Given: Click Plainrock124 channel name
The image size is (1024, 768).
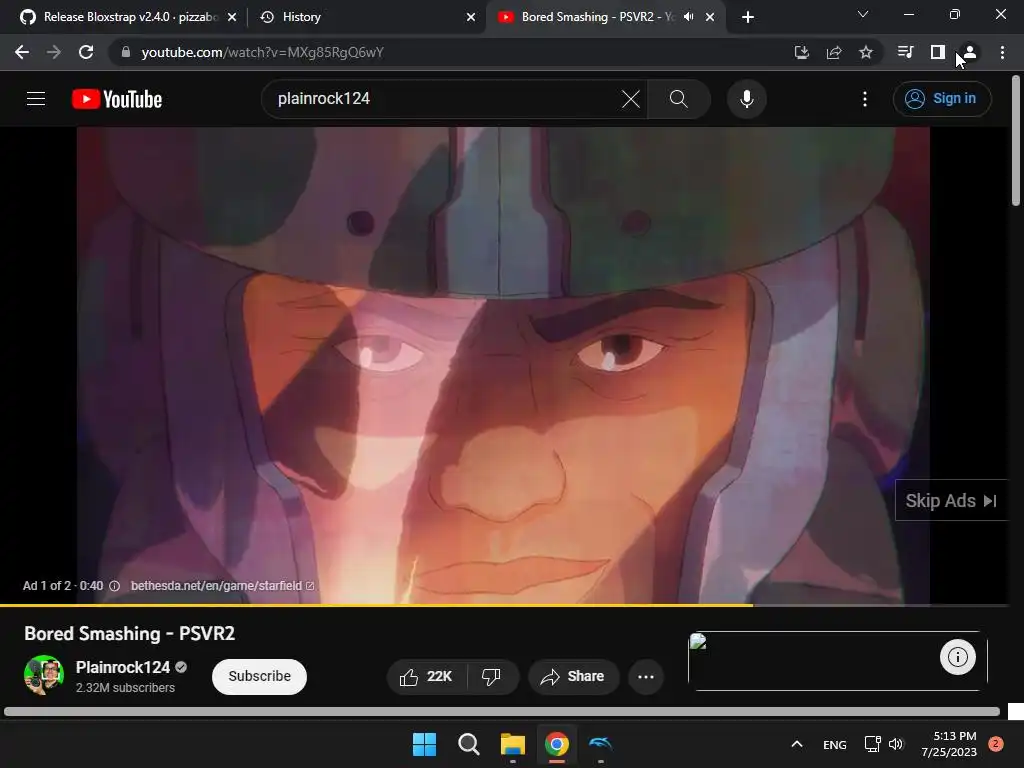Looking at the screenshot, I should click(123, 667).
